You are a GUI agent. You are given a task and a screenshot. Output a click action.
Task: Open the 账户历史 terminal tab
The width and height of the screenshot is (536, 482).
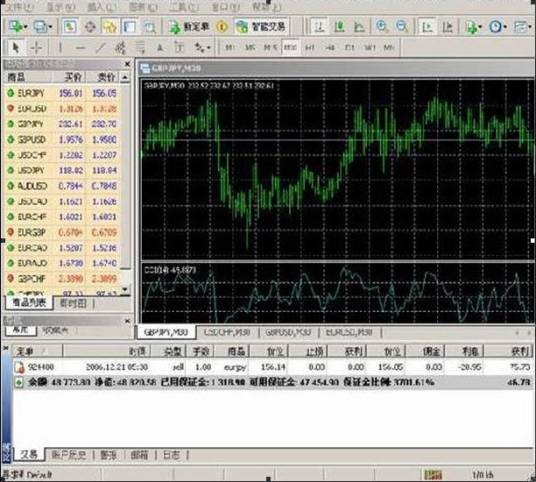[68, 455]
